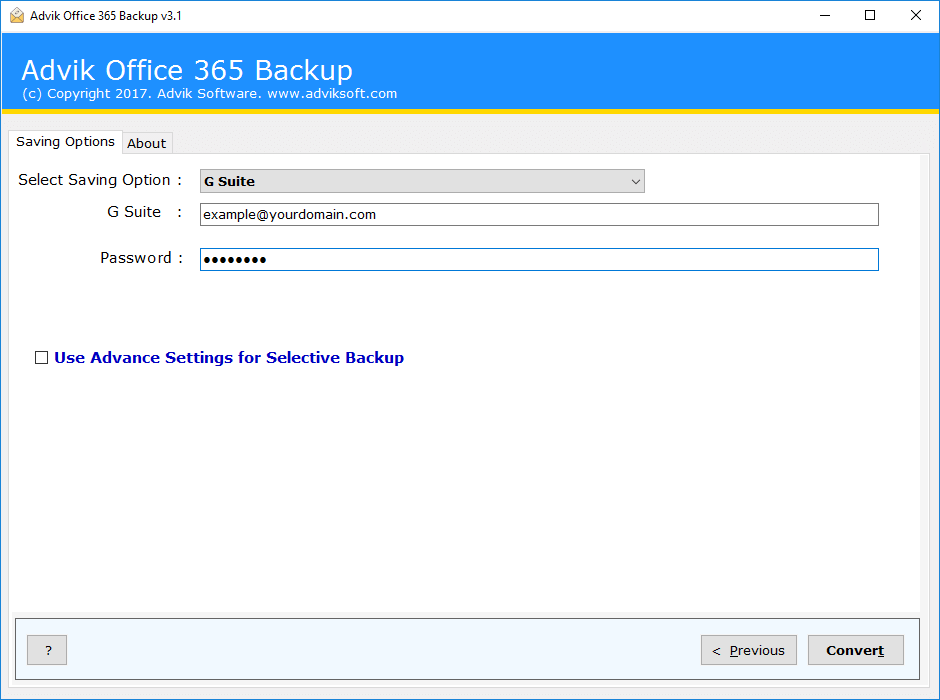Screen dimensions: 940x700
Task: Focus the Password field
Action: [x=539, y=260]
